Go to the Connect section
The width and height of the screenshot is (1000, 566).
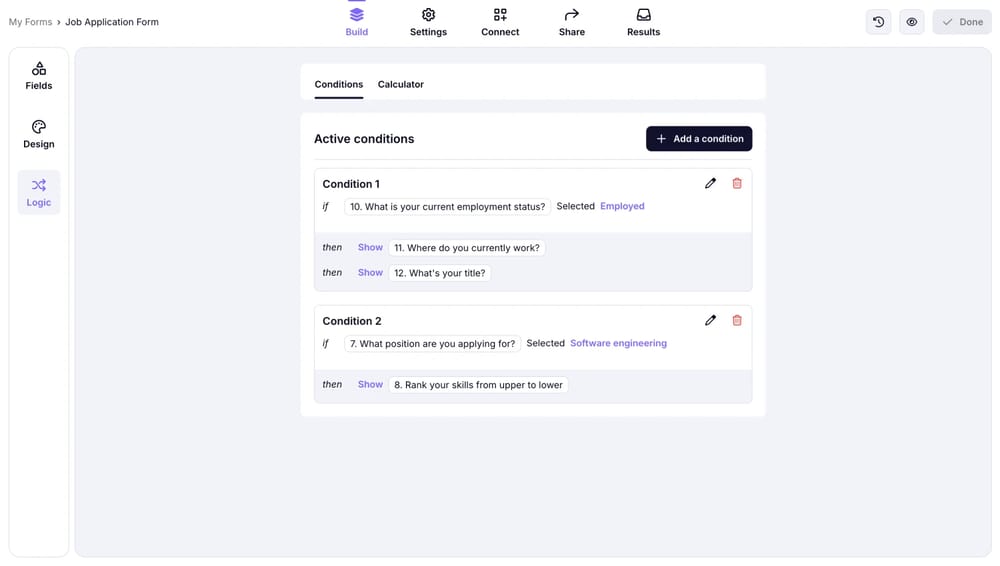tap(500, 22)
